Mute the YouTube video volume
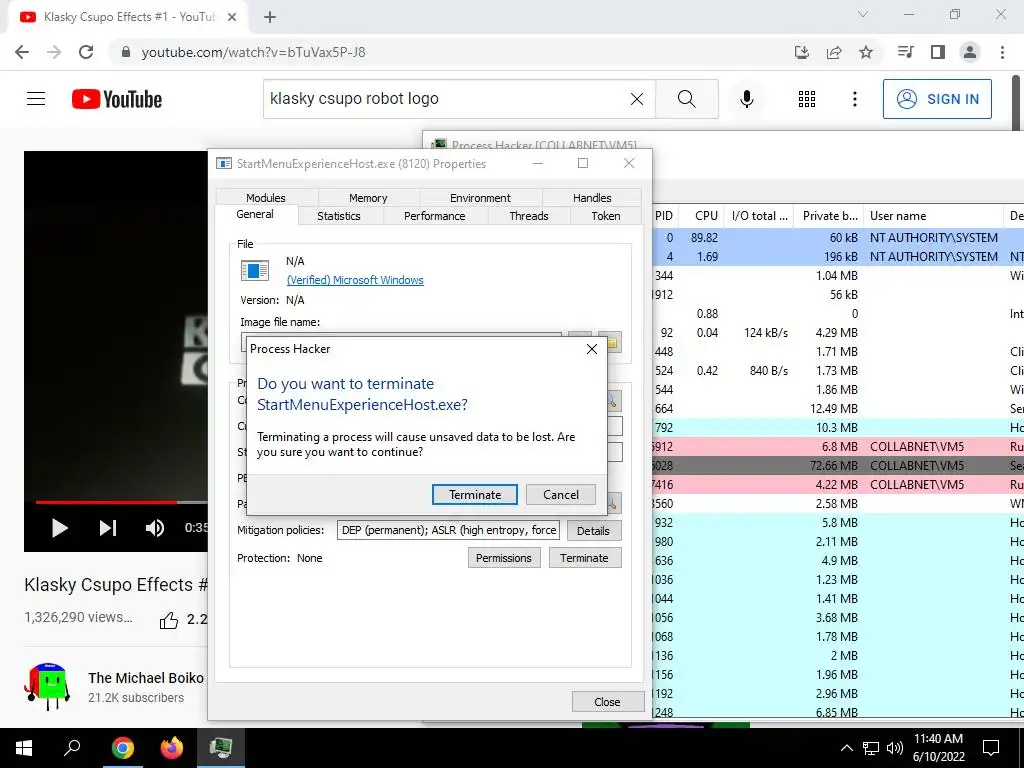Screen dimensions: 1024x768 [x=155, y=528]
